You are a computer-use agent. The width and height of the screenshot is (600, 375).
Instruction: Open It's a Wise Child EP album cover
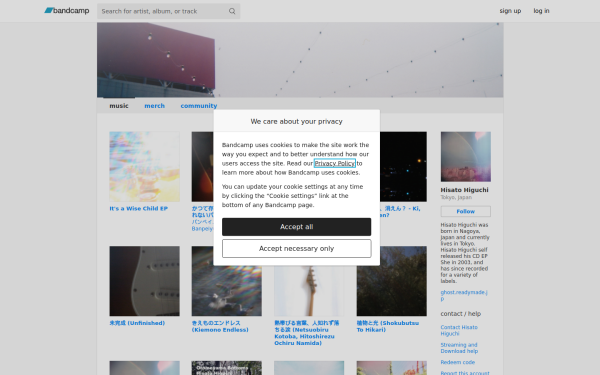144,166
